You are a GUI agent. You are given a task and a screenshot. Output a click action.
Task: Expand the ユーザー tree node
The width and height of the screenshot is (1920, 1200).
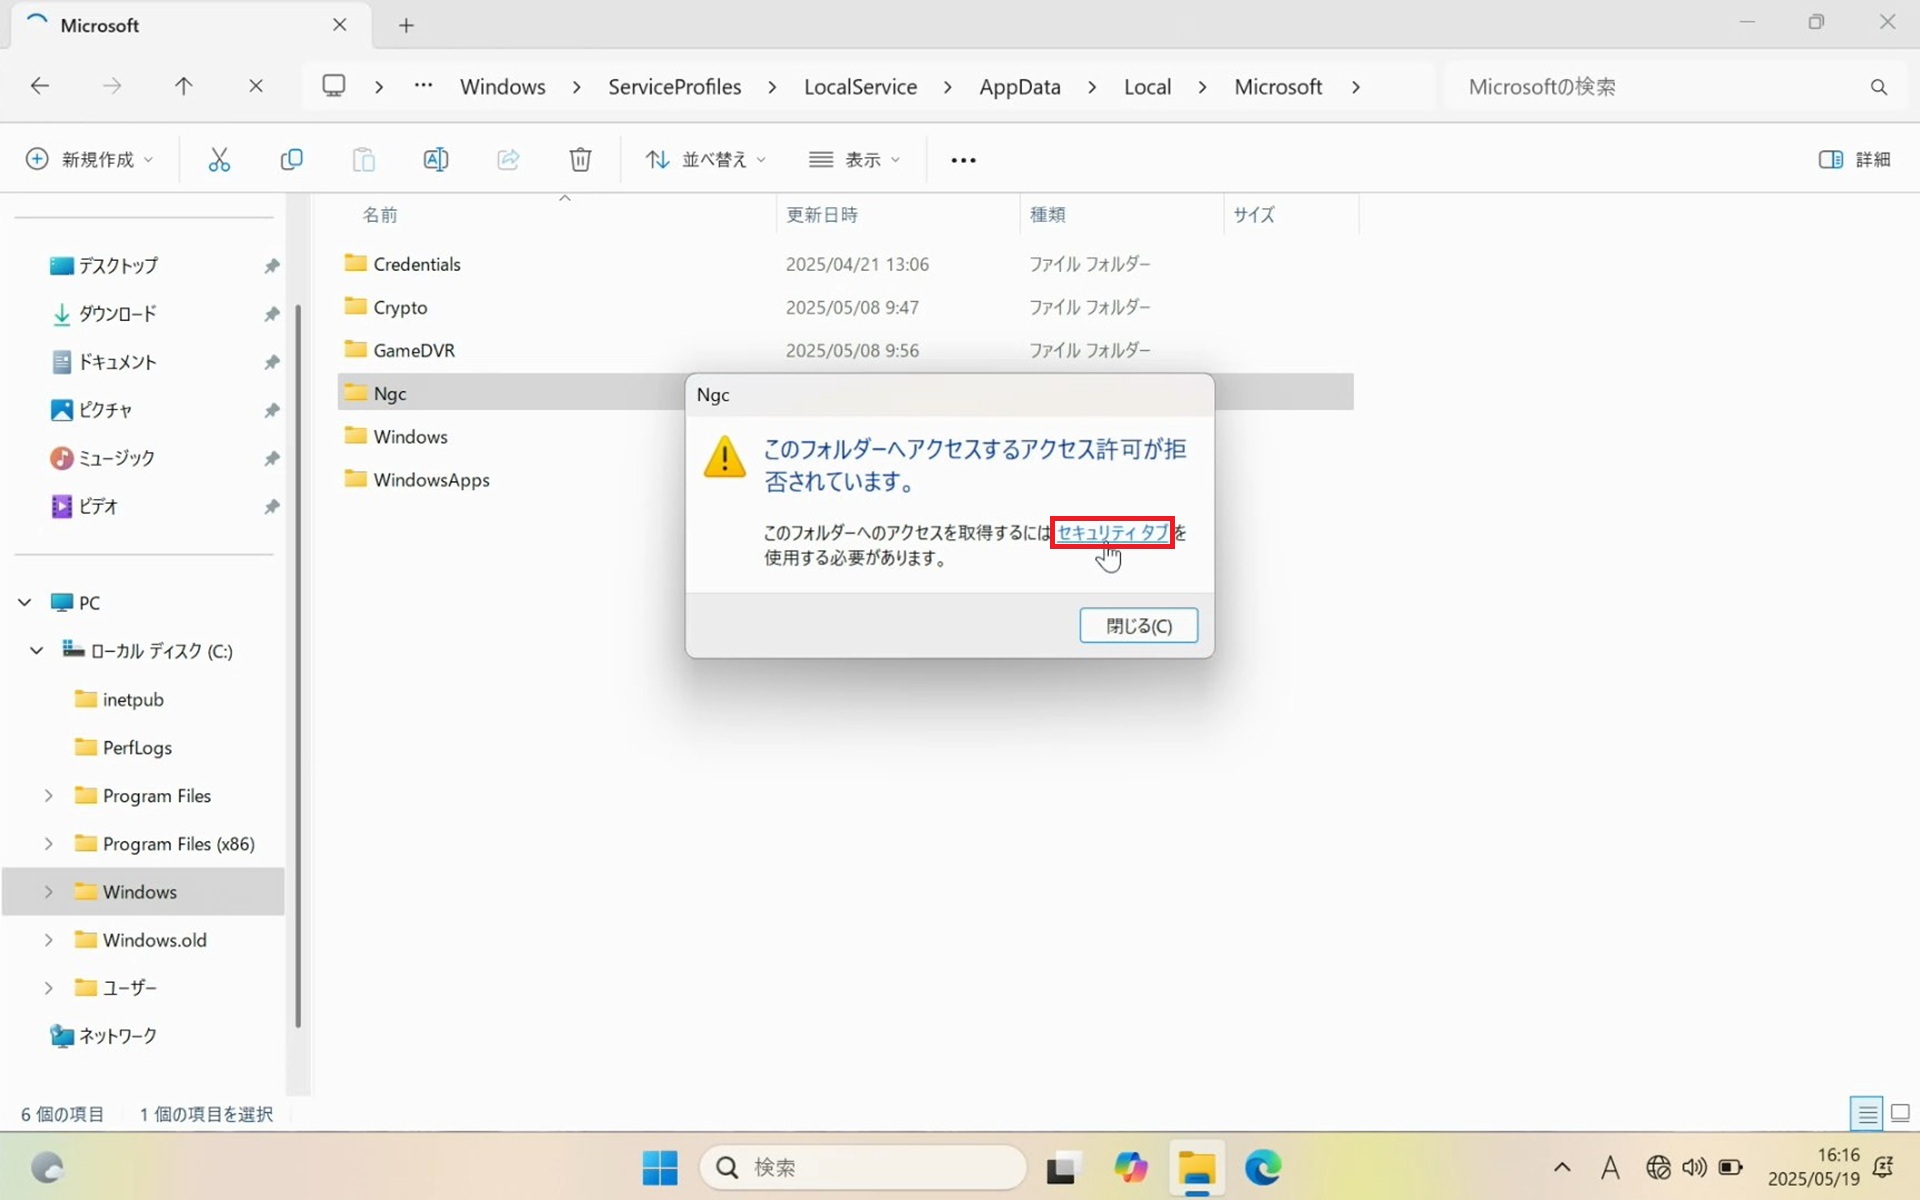[x=48, y=988]
